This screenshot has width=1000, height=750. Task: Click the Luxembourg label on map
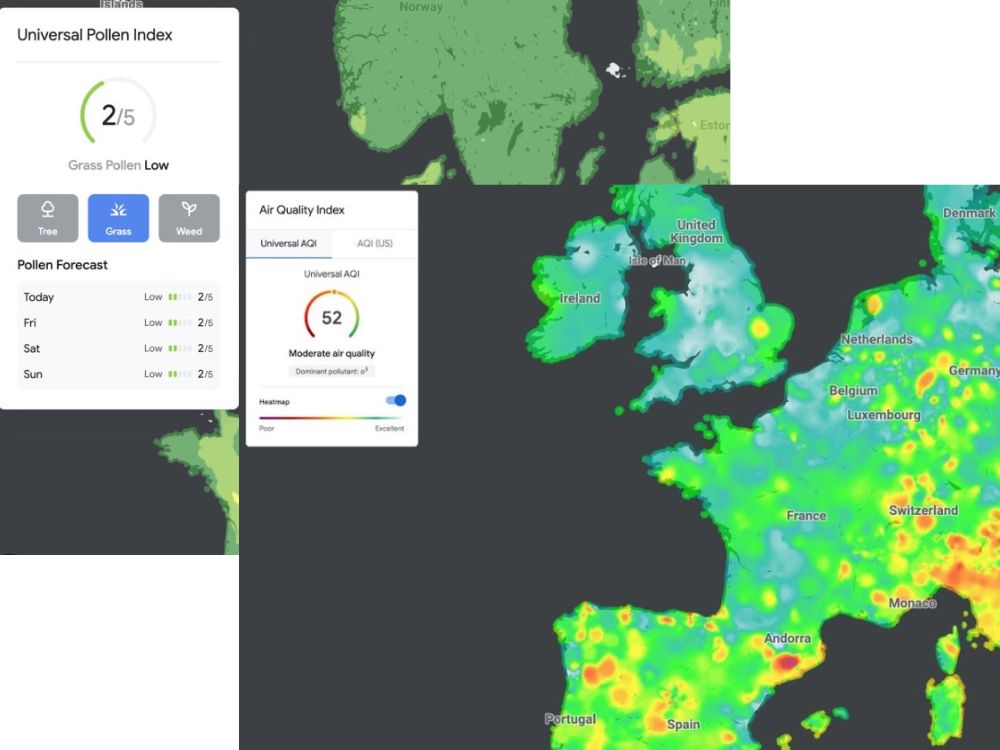[884, 415]
